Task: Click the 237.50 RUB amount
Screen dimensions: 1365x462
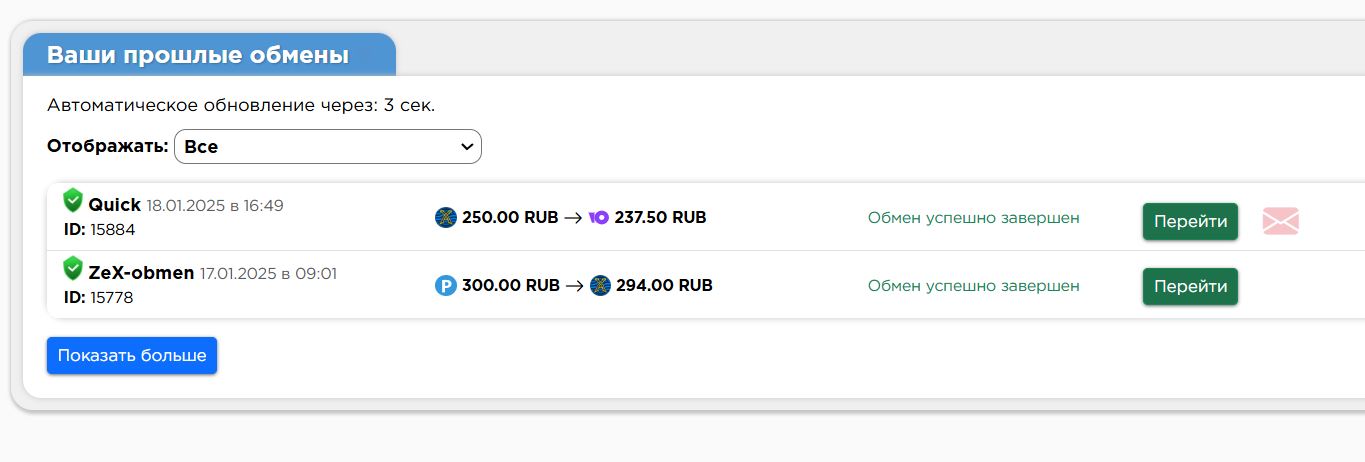Action: [x=660, y=217]
